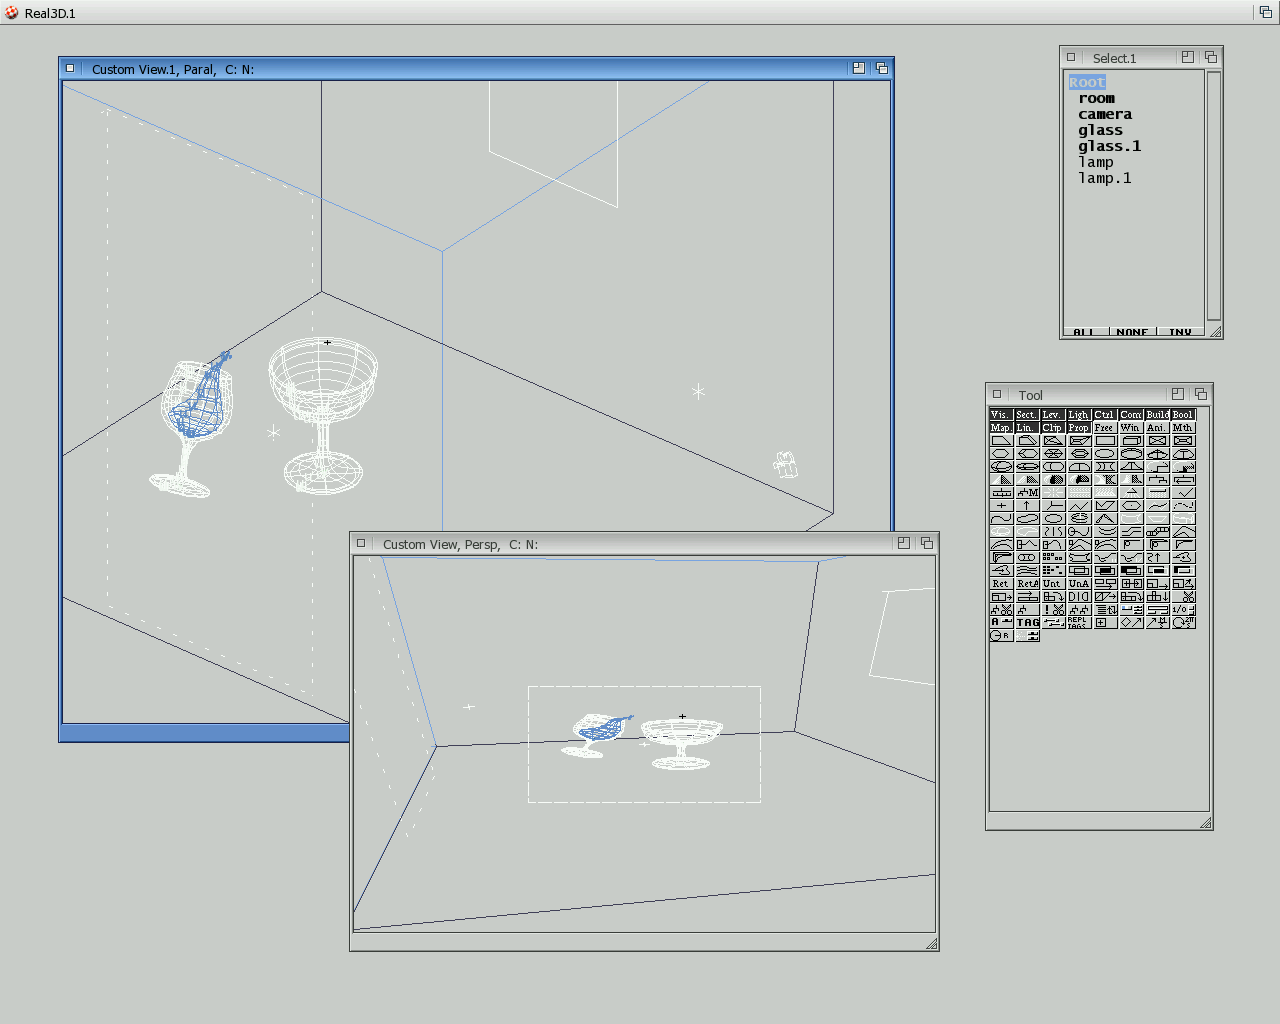
Task: Toggle the Vis. tool group
Action: (1001, 414)
